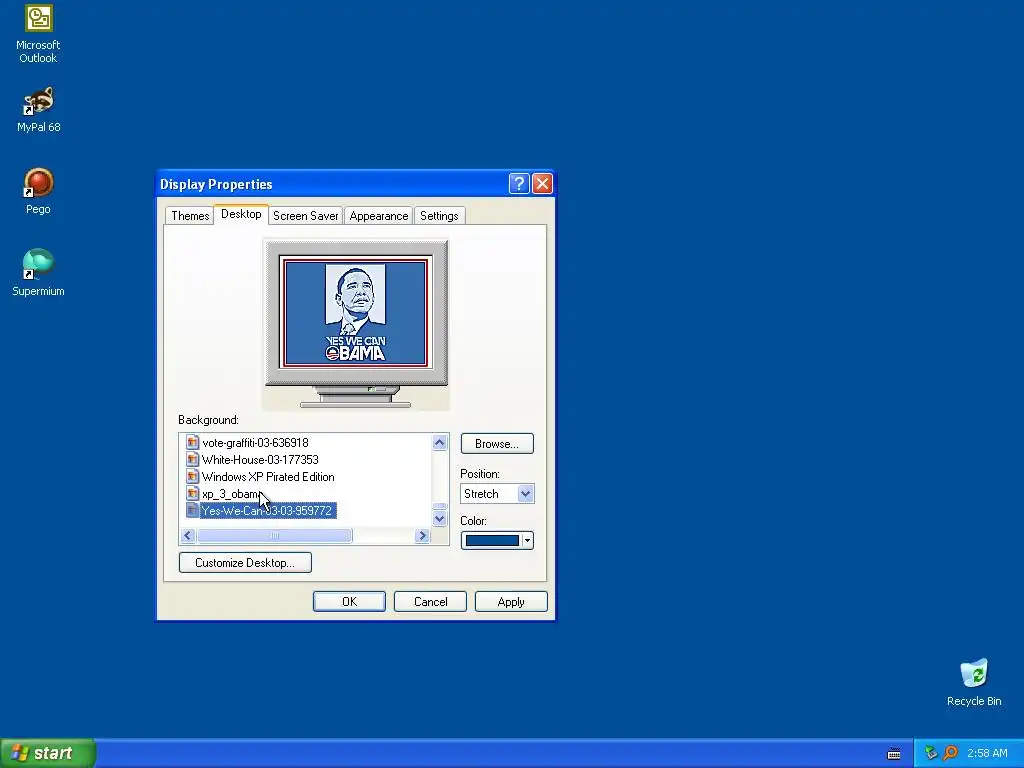Image resolution: width=1024 pixels, height=768 pixels.
Task: Click the Apply button
Action: coord(511,601)
